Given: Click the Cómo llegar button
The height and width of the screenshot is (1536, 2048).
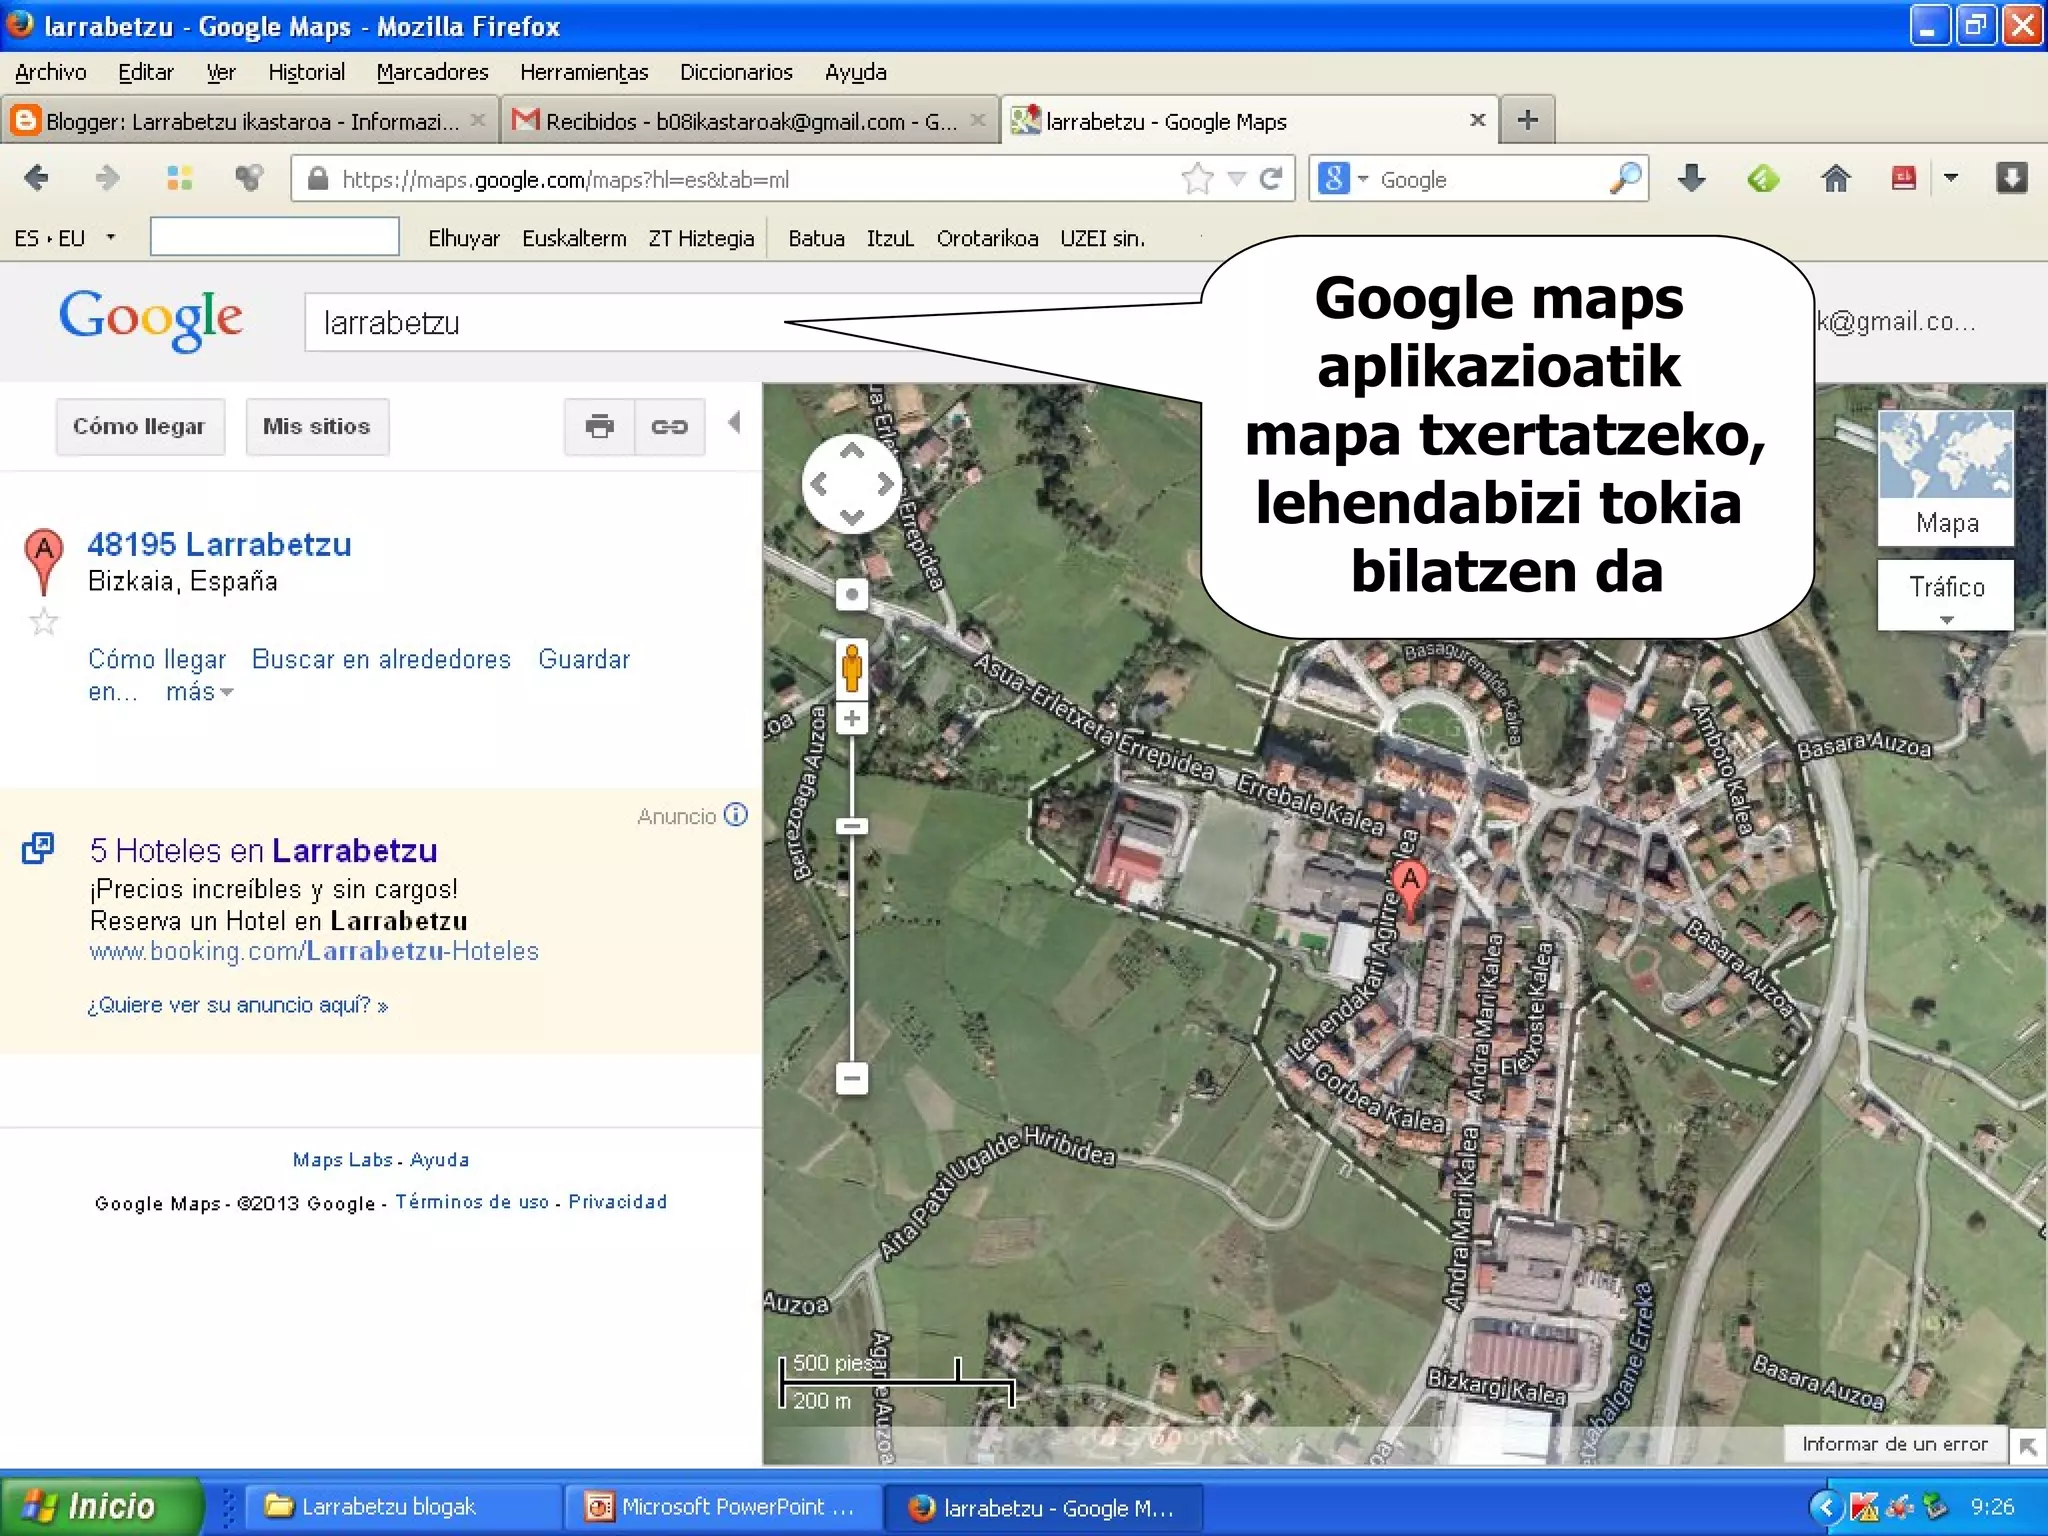Looking at the screenshot, I should tap(140, 427).
